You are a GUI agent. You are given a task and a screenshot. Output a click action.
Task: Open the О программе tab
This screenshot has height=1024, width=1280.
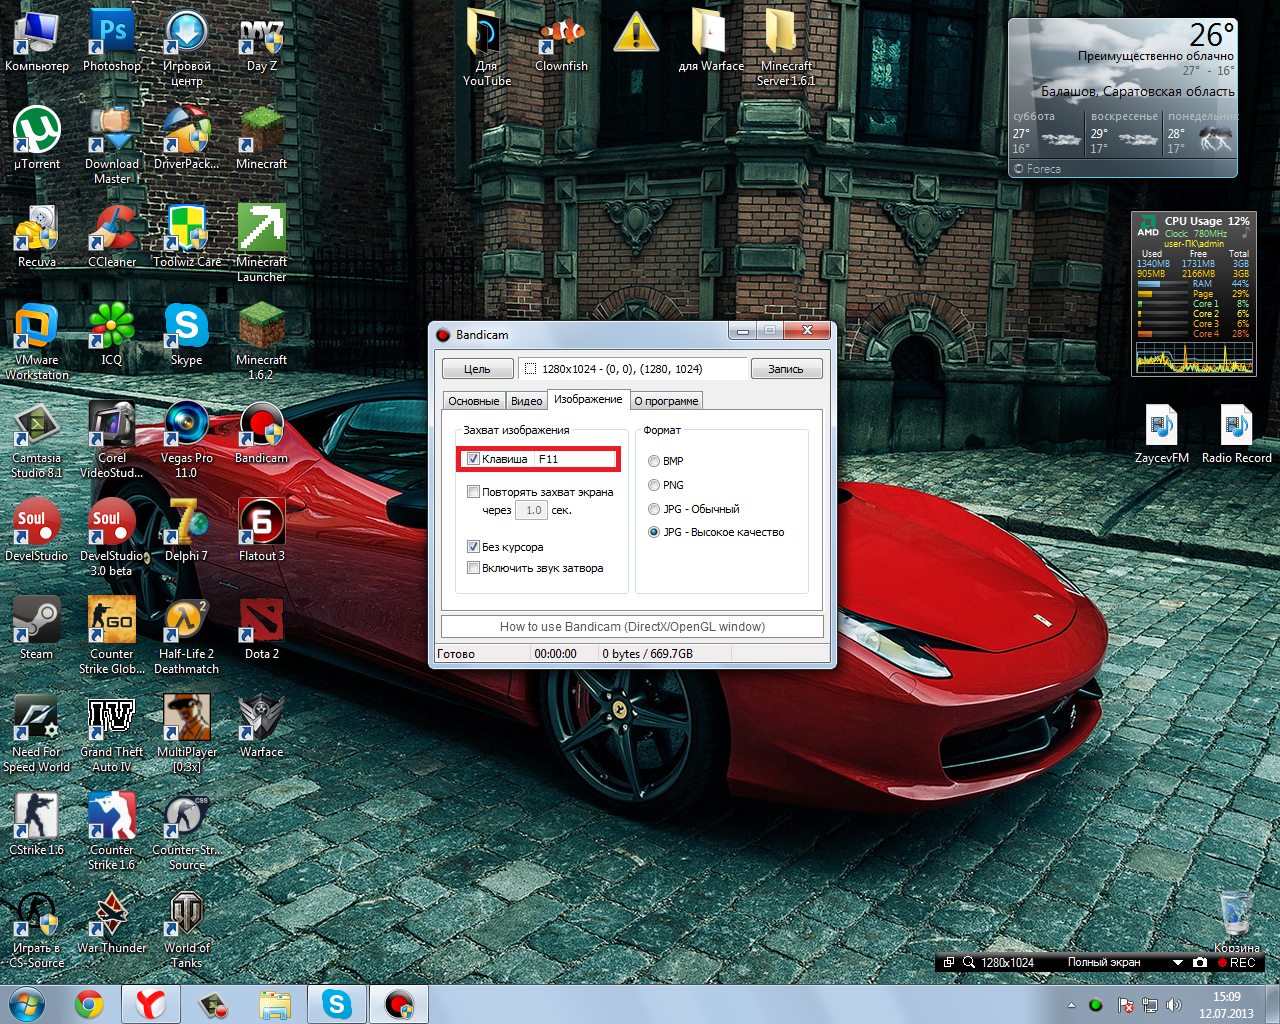pyautogui.click(x=667, y=401)
